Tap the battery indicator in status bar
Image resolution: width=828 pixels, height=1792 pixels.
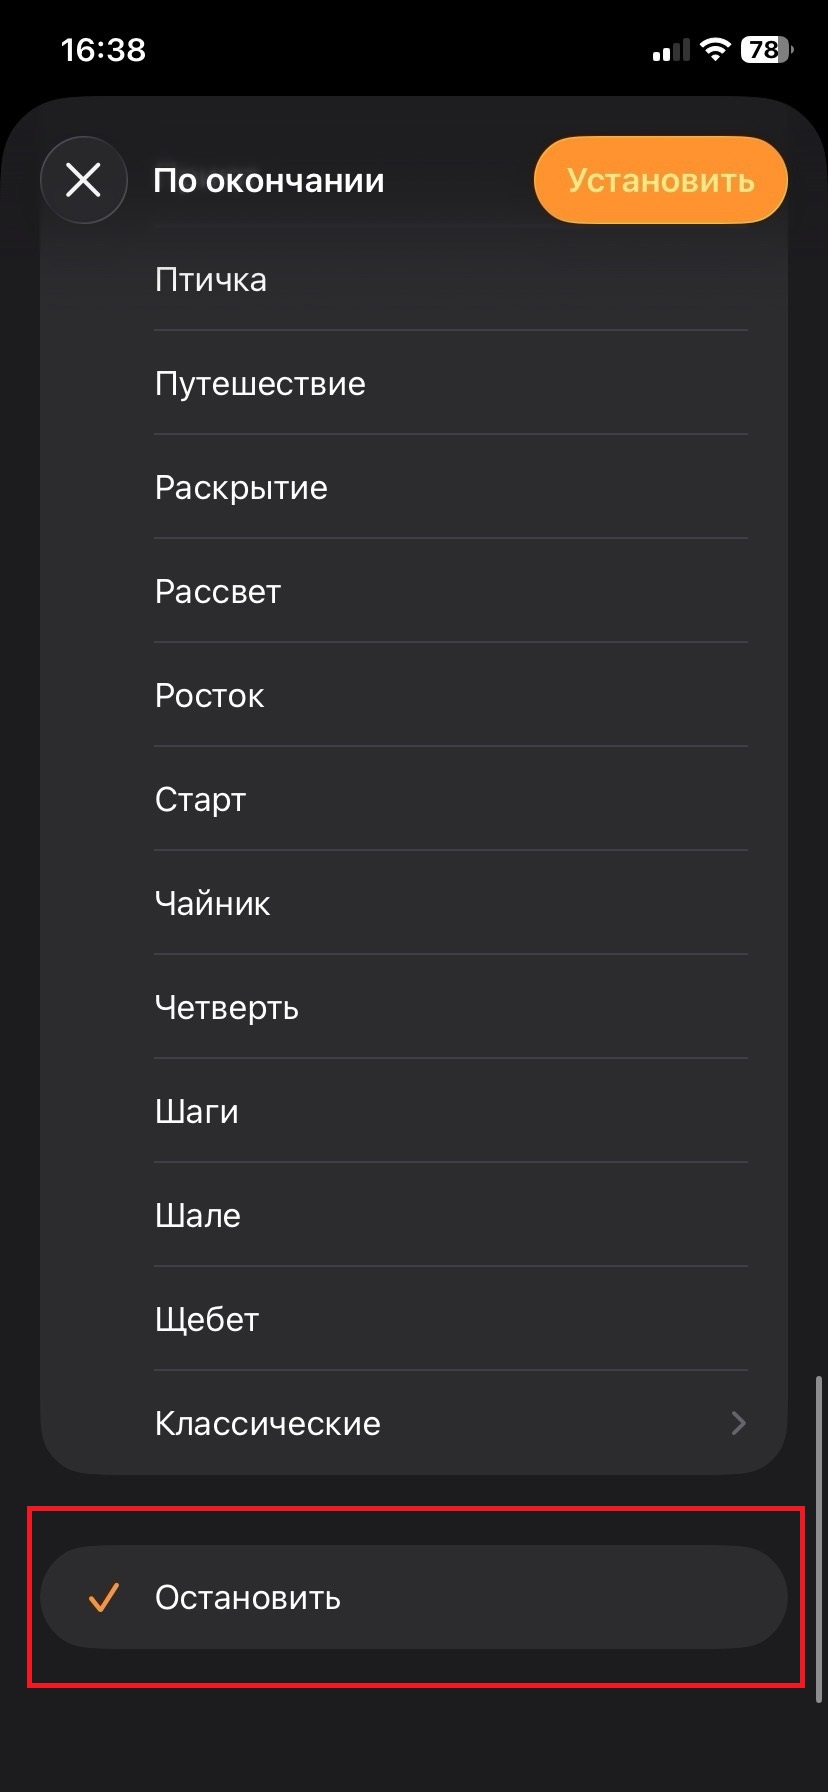click(x=766, y=49)
